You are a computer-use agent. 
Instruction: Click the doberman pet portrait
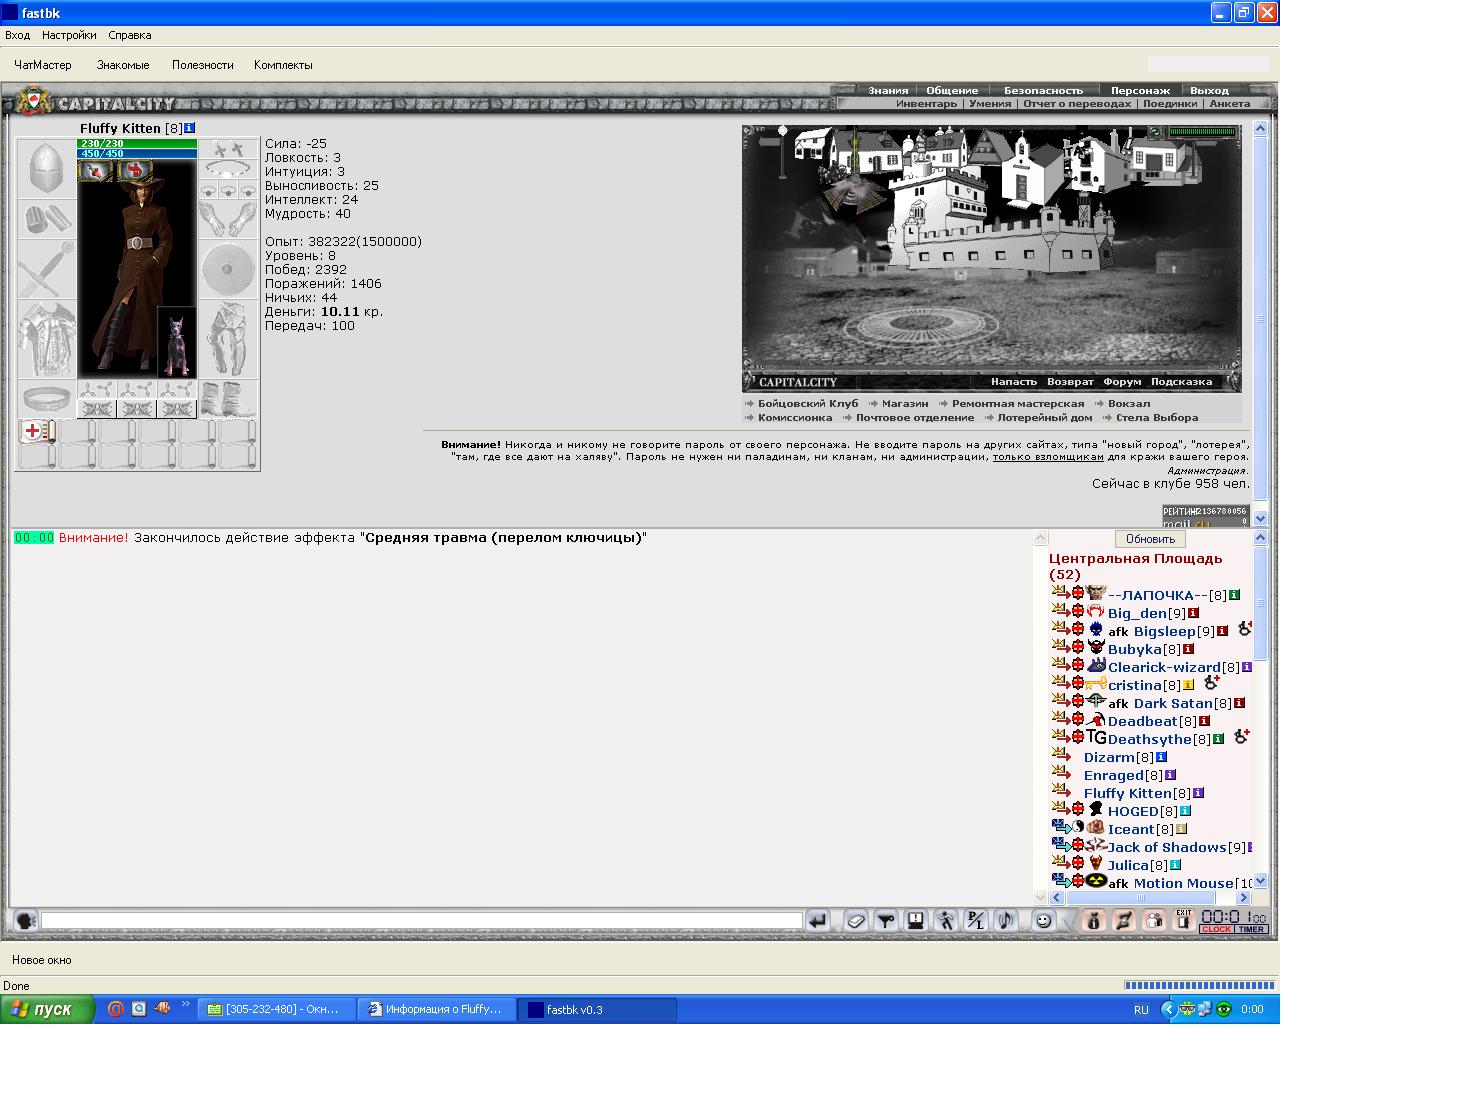click(x=177, y=342)
